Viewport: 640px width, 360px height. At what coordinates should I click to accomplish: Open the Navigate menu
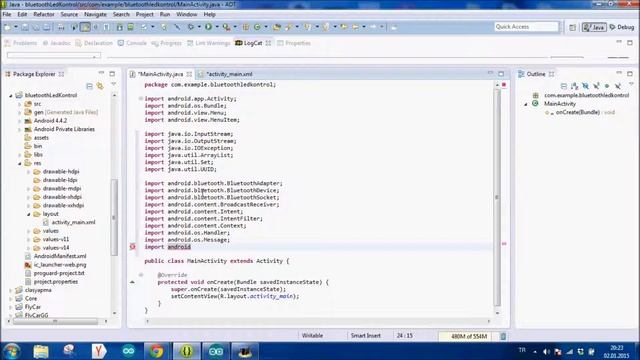95,14
